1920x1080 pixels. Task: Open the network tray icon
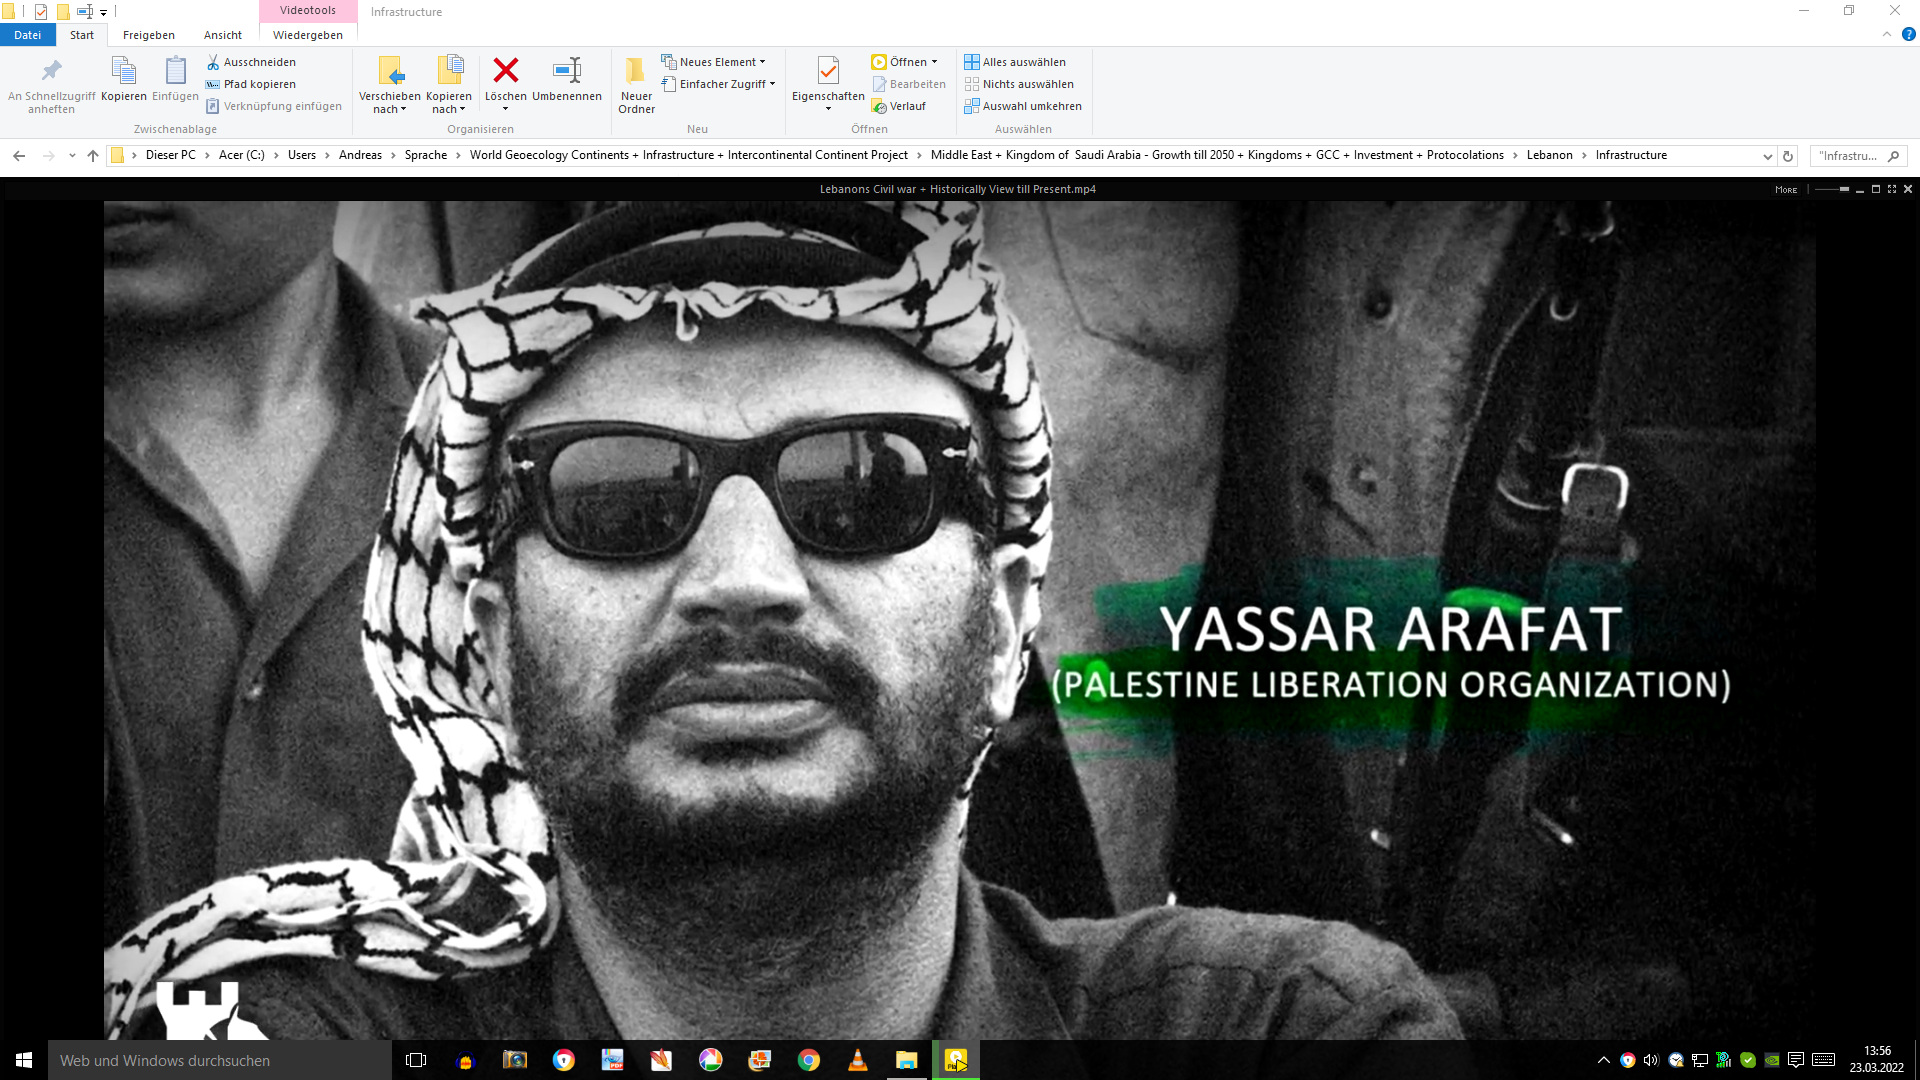(1700, 1060)
